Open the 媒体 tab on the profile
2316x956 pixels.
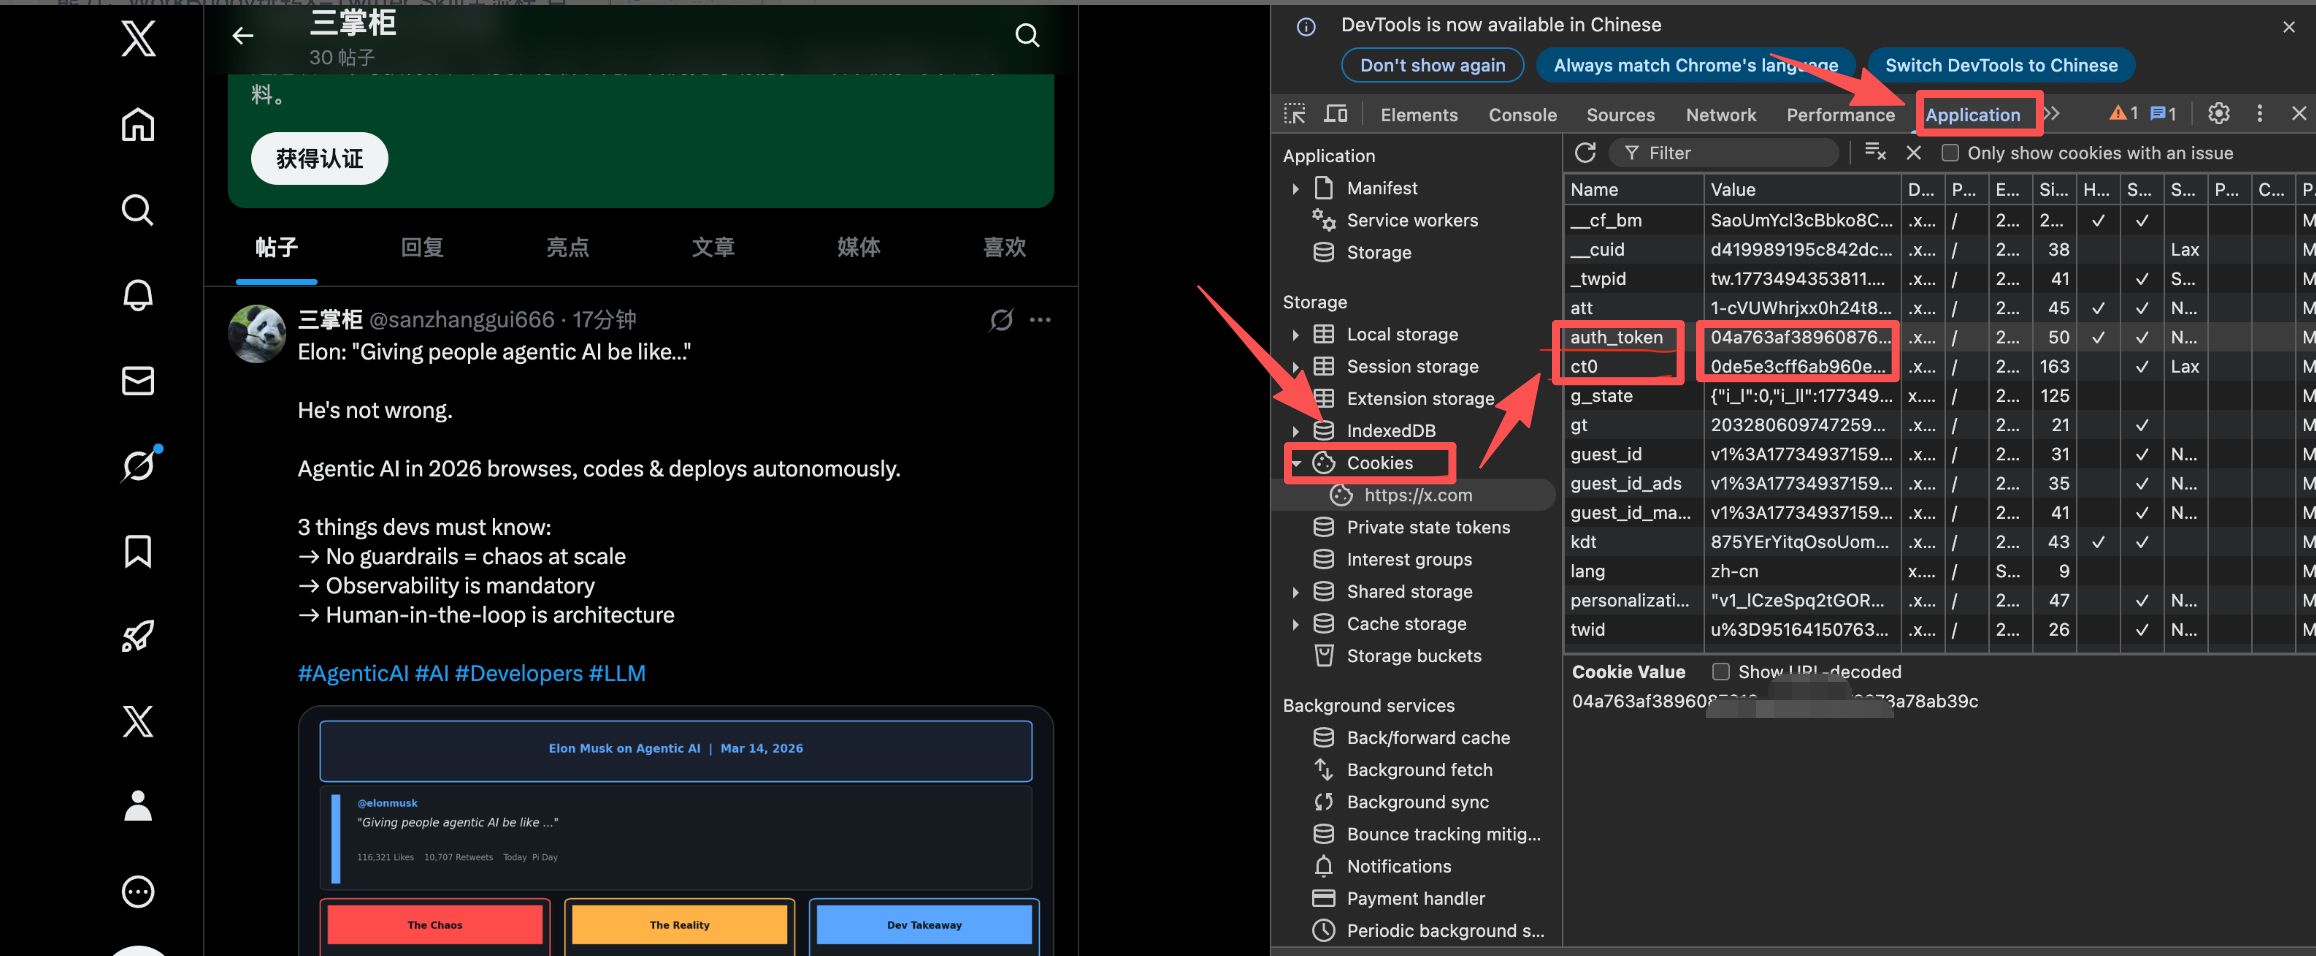coord(859,247)
